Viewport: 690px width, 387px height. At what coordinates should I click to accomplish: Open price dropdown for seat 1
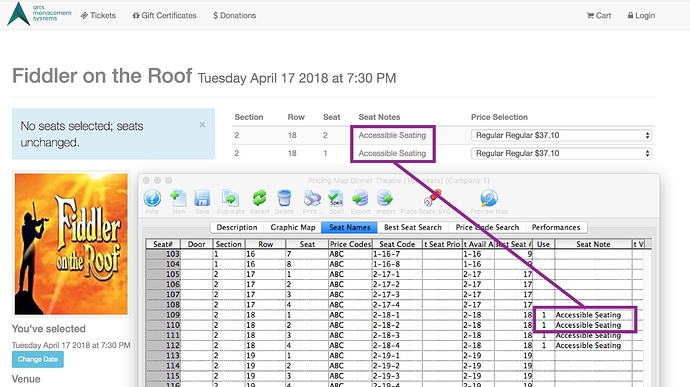click(561, 153)
